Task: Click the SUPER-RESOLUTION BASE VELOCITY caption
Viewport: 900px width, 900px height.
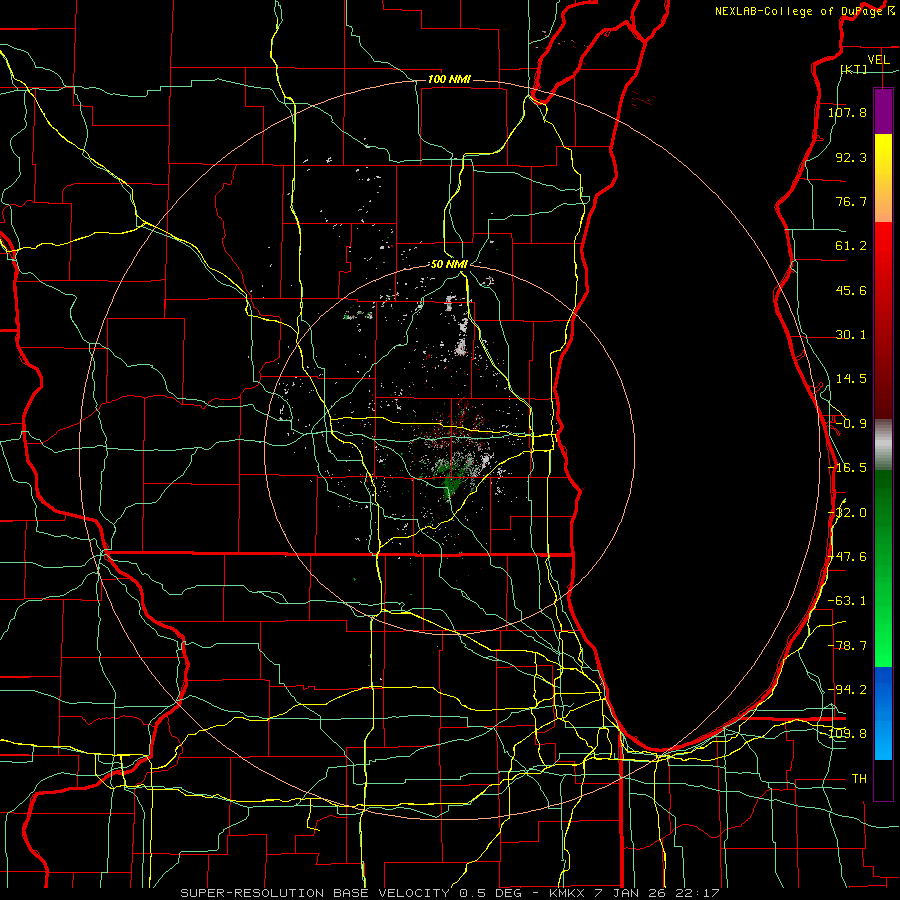Action: [317, 893]
